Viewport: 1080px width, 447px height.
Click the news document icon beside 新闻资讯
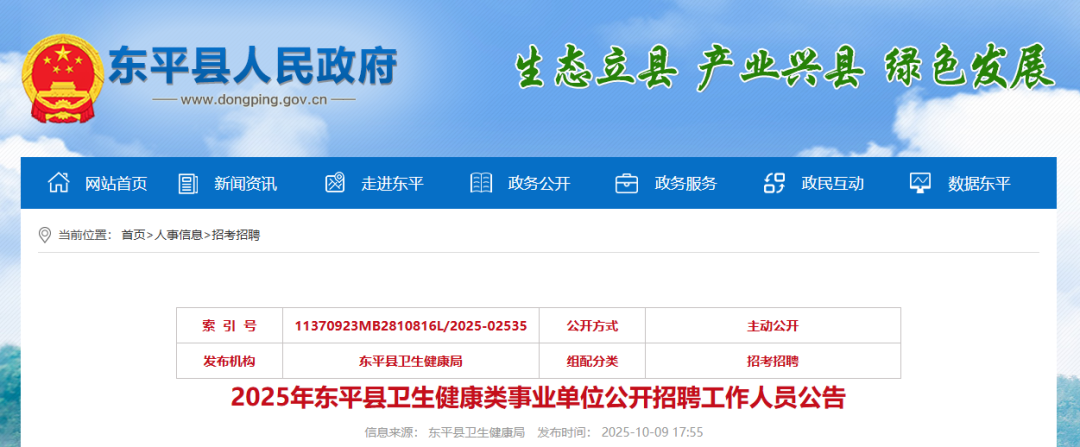coord(188,183)
